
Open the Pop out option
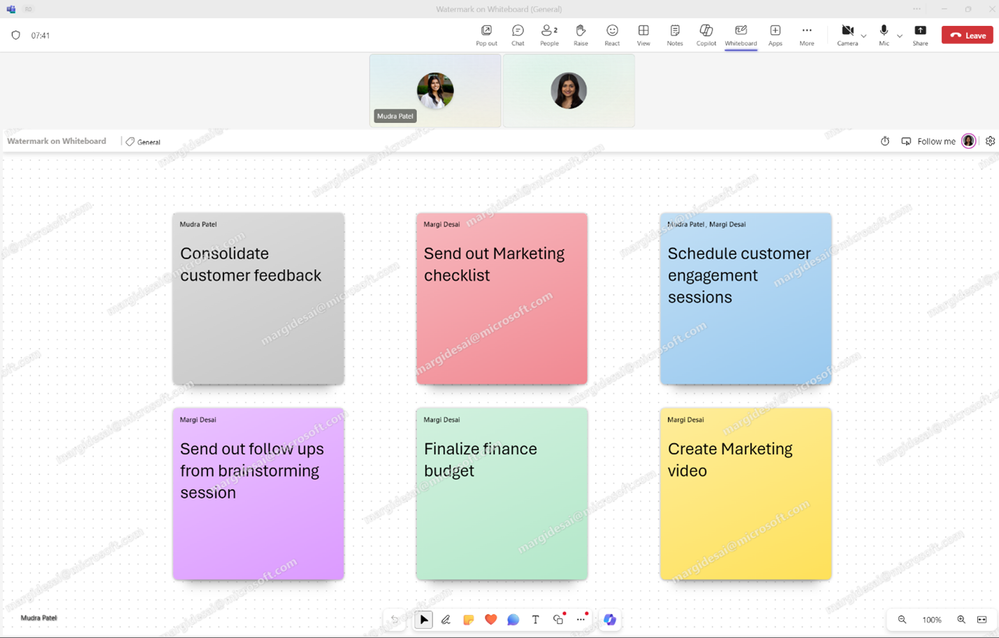[x=486, y=35]
